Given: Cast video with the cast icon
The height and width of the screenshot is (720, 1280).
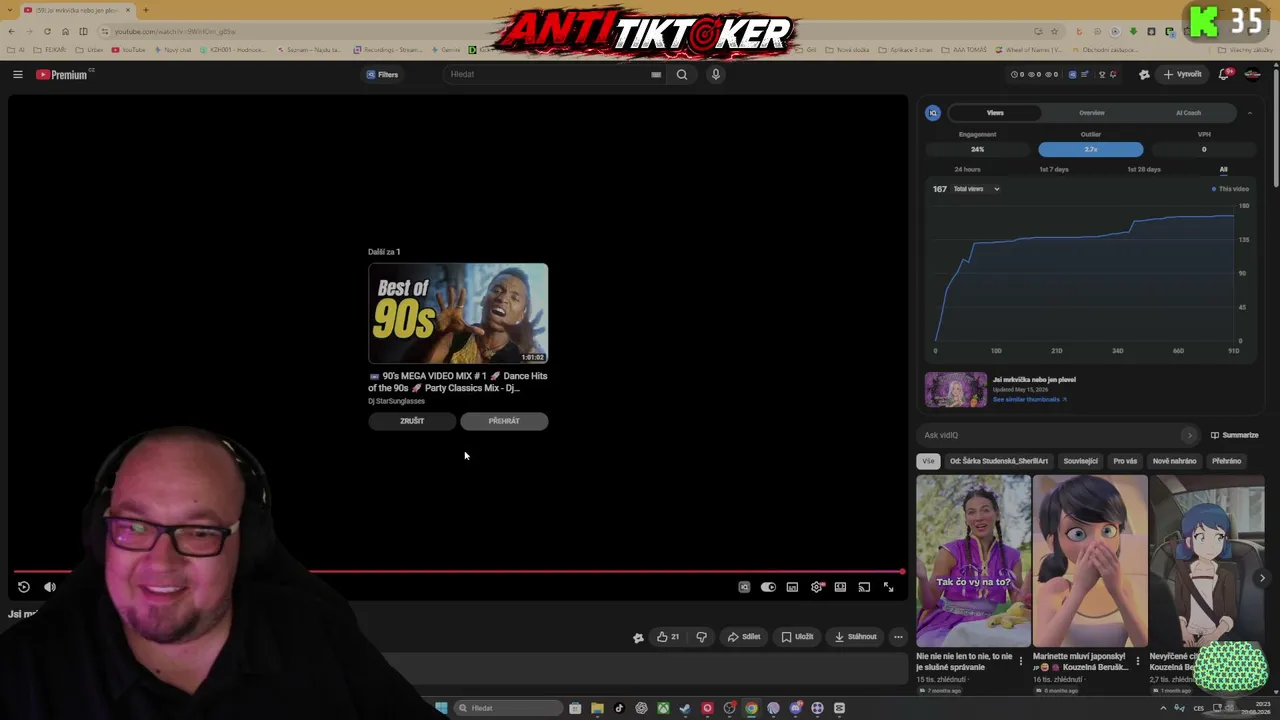Looking at the screenshot, I should [x=864, y=587].
